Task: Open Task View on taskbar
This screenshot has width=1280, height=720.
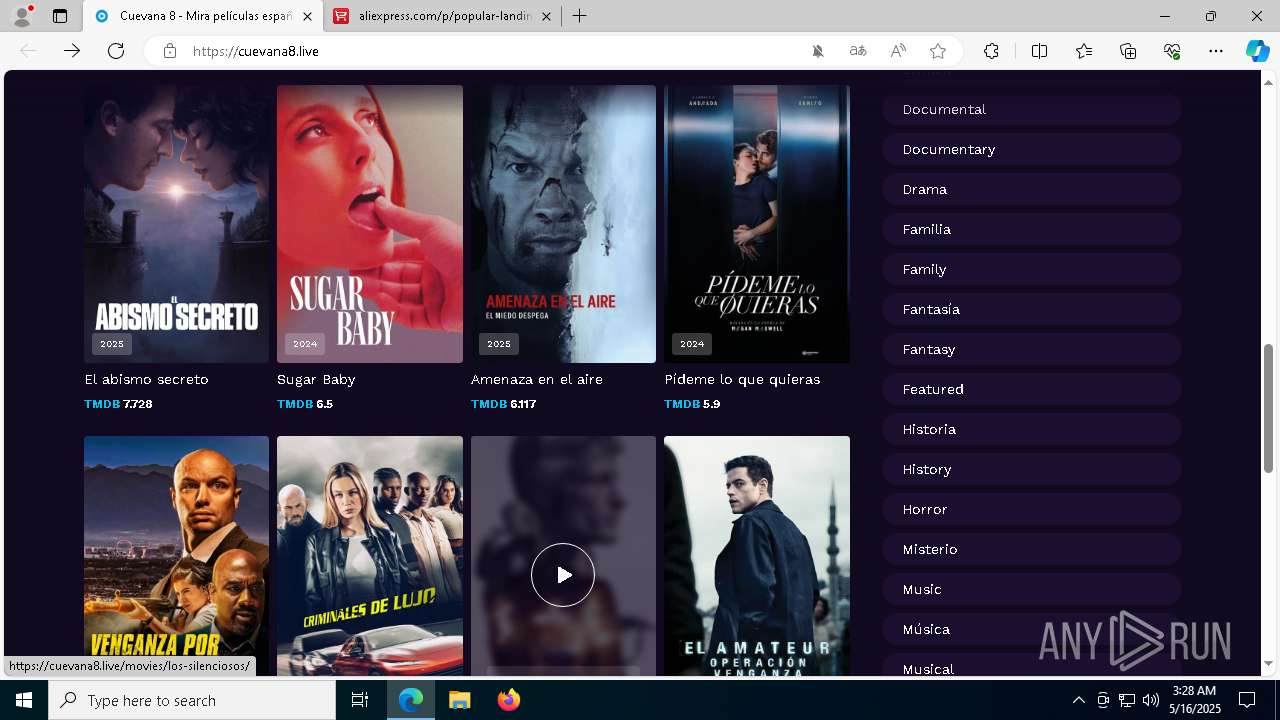Action: pos(360,700)
